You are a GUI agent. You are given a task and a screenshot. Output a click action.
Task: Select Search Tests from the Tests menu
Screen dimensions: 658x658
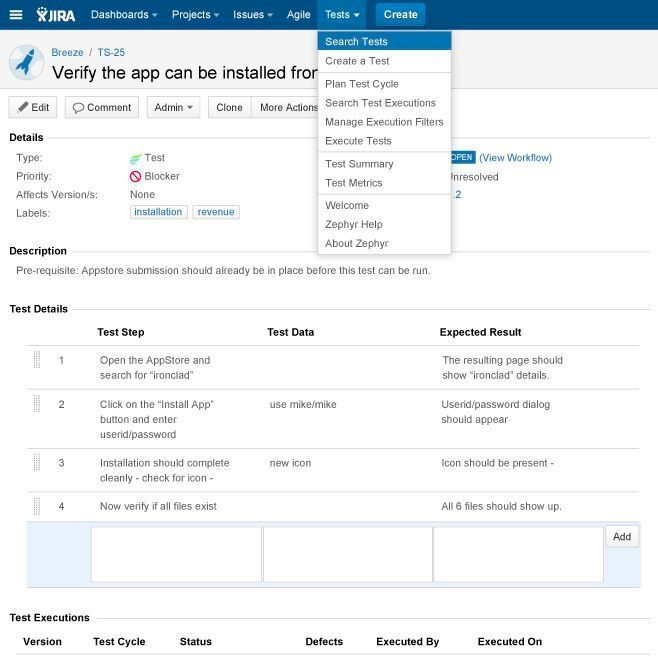point(356,42)
